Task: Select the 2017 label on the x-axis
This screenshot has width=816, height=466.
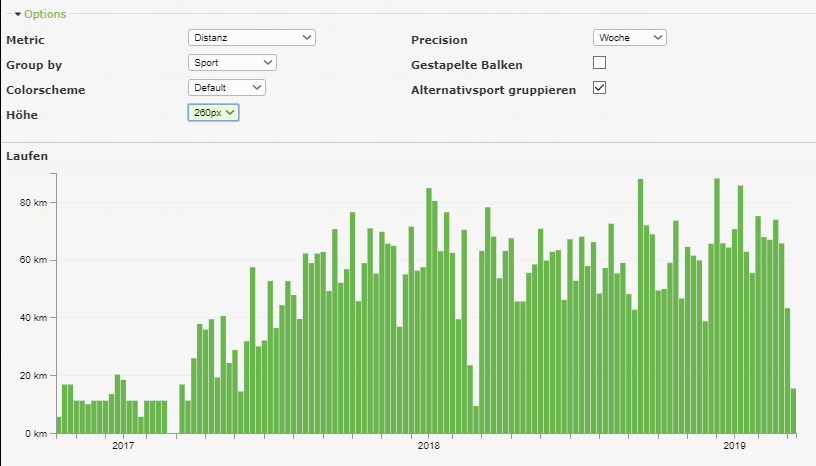Action: click(x=123, y=446)
